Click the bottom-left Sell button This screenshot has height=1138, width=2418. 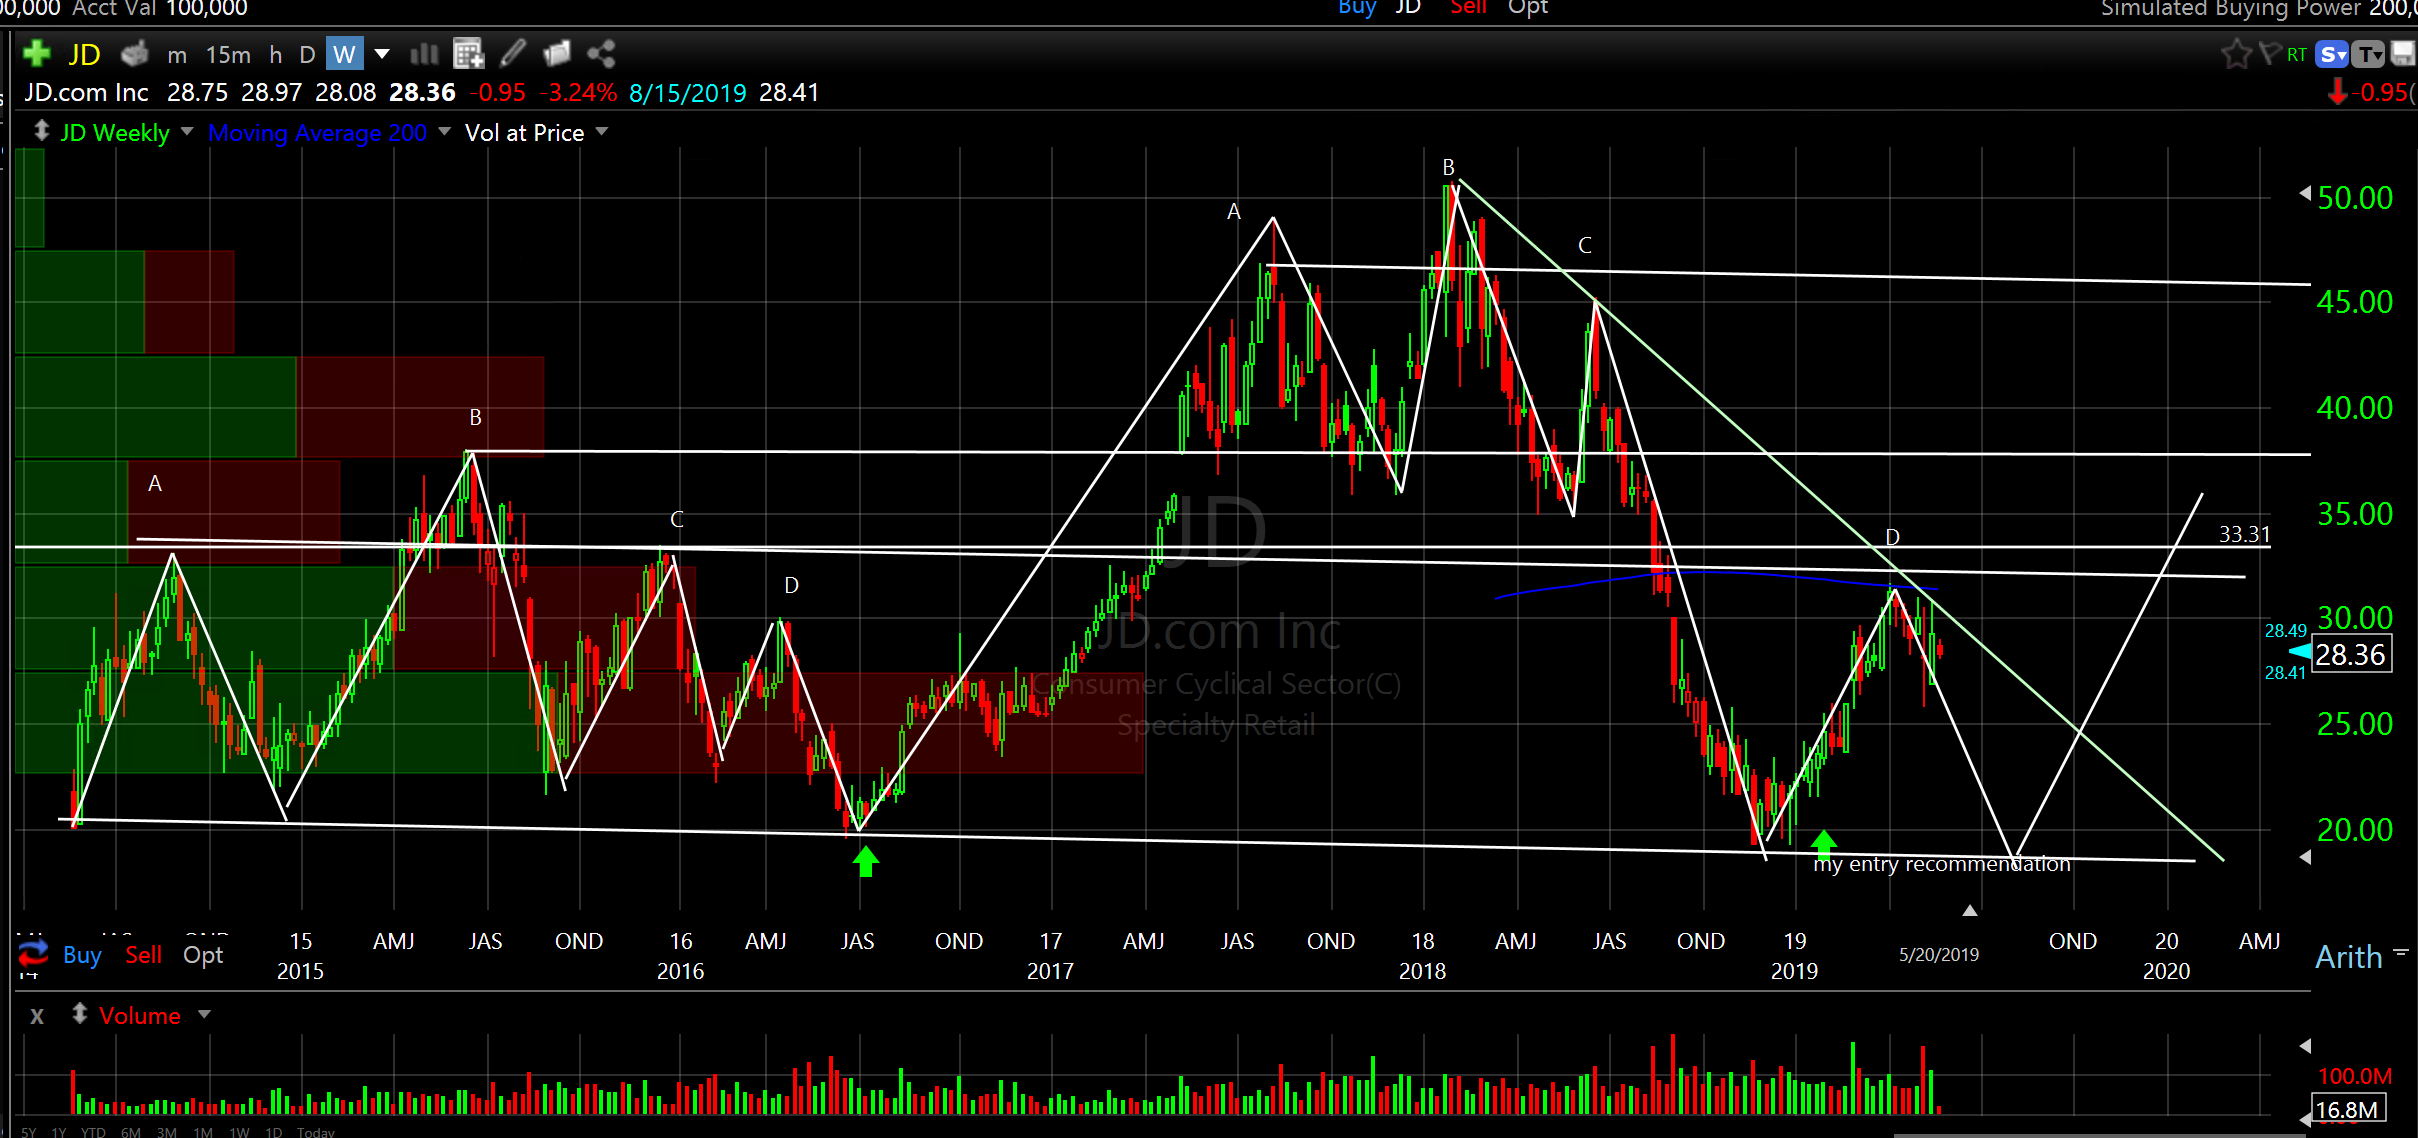[143, 955]
